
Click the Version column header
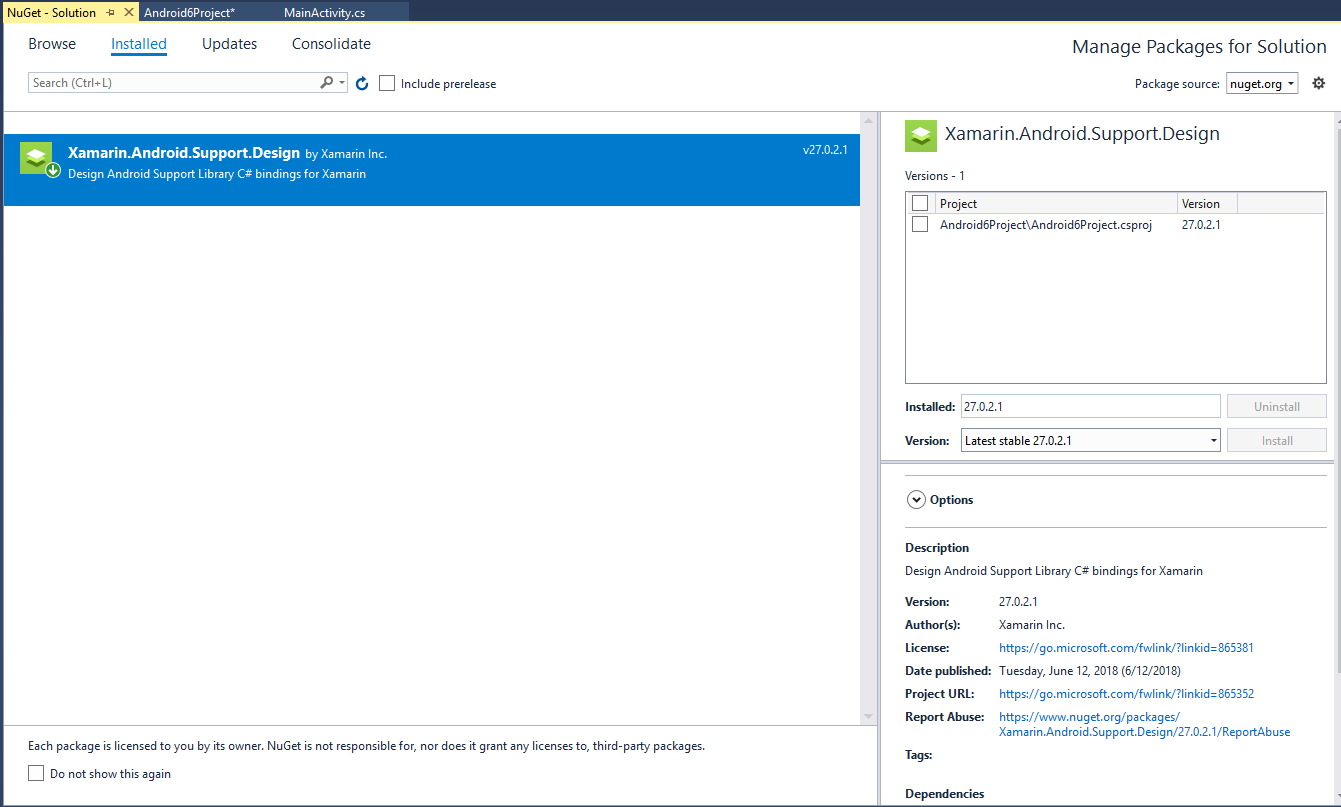1208,203
